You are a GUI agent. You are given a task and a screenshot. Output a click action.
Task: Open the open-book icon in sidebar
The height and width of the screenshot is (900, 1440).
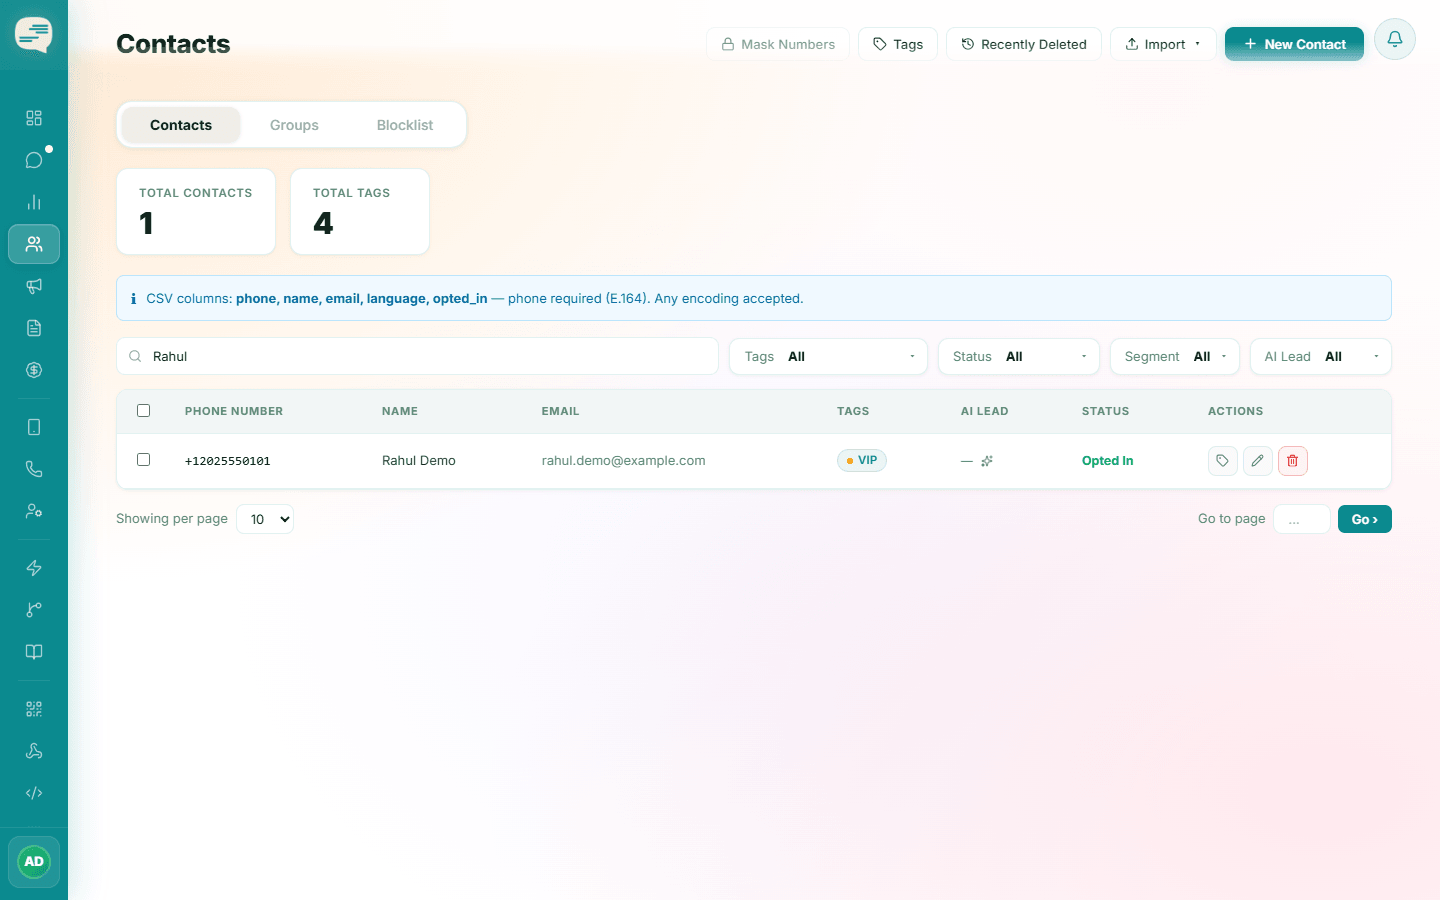(x=34, y=652)
